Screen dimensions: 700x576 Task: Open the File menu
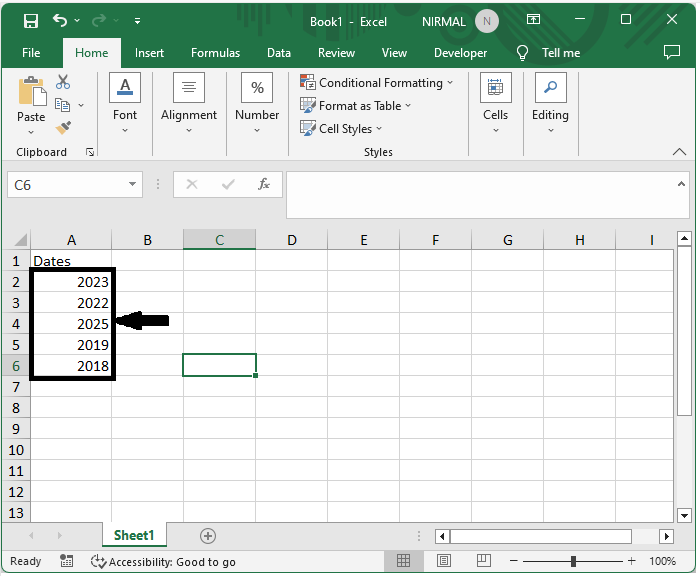[31, 53]
